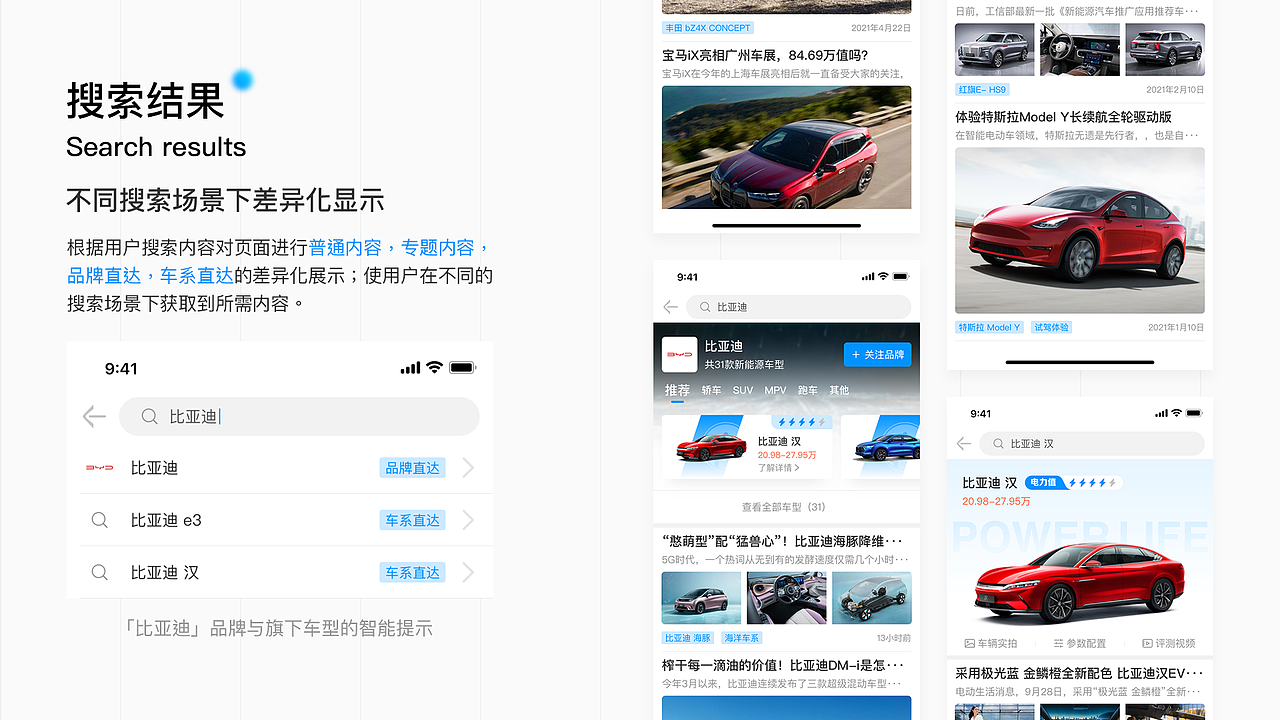The width and height of the screenshot is (1280, 720).
Task: Select the 推荐 tab
Action: (x=677, y=390)
